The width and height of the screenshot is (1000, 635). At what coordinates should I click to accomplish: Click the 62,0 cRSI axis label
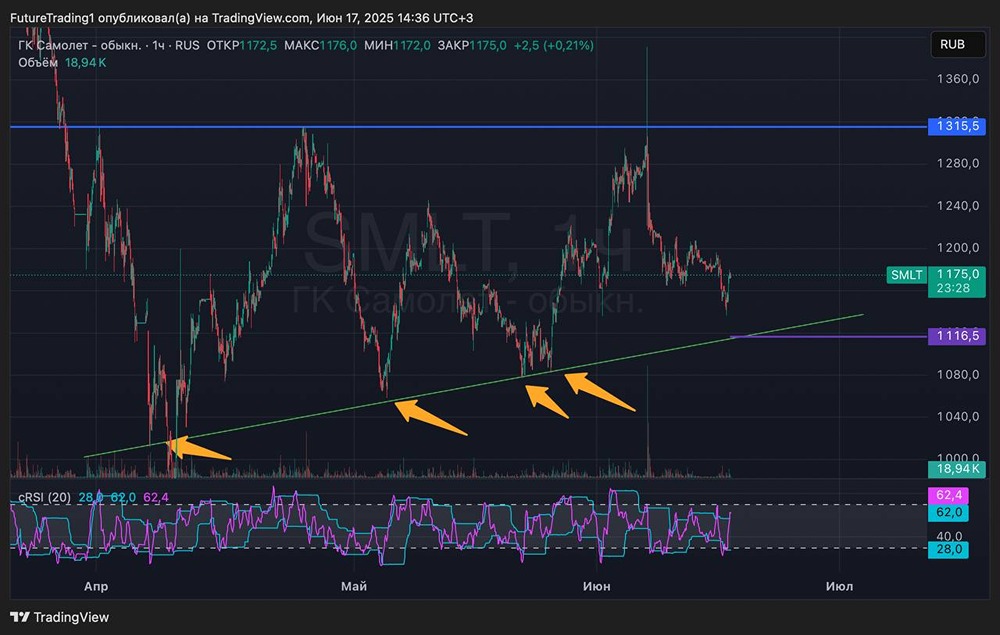coord(948,513)
